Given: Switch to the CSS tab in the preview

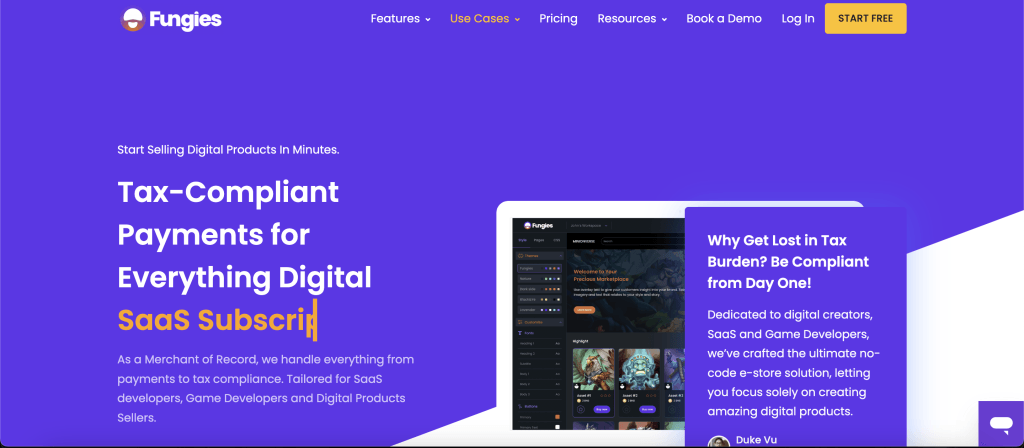Looking at the screenshot, I should click(x=556, y=240).
